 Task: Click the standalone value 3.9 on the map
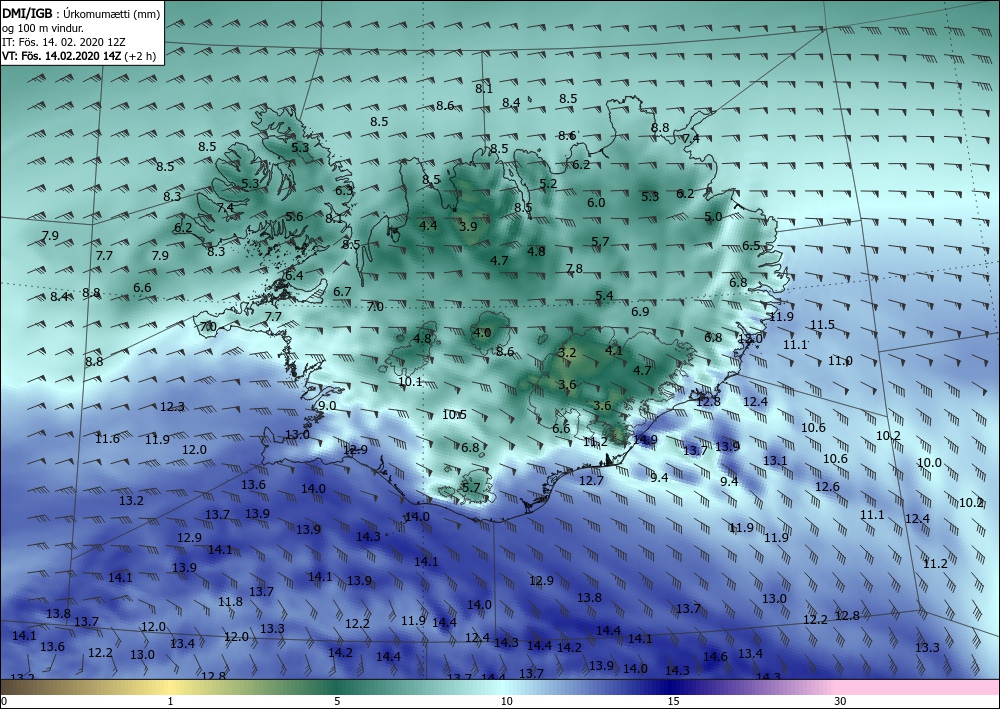click(x=468, y=226)
